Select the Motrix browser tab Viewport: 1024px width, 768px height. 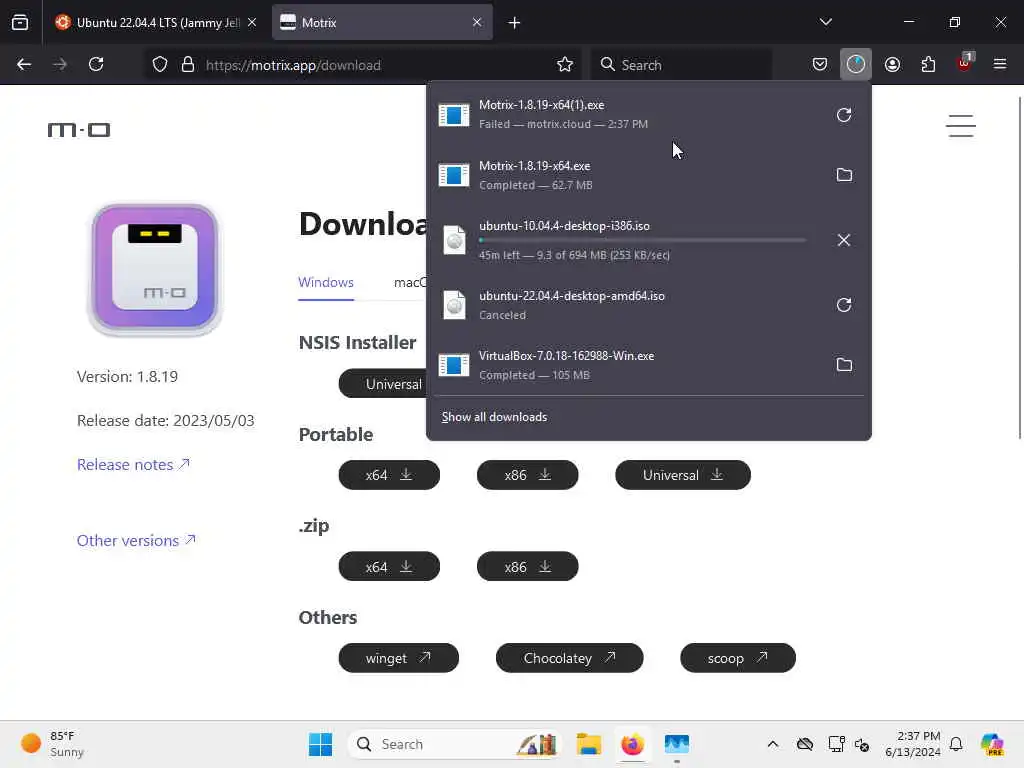click(x=382, y=22)
